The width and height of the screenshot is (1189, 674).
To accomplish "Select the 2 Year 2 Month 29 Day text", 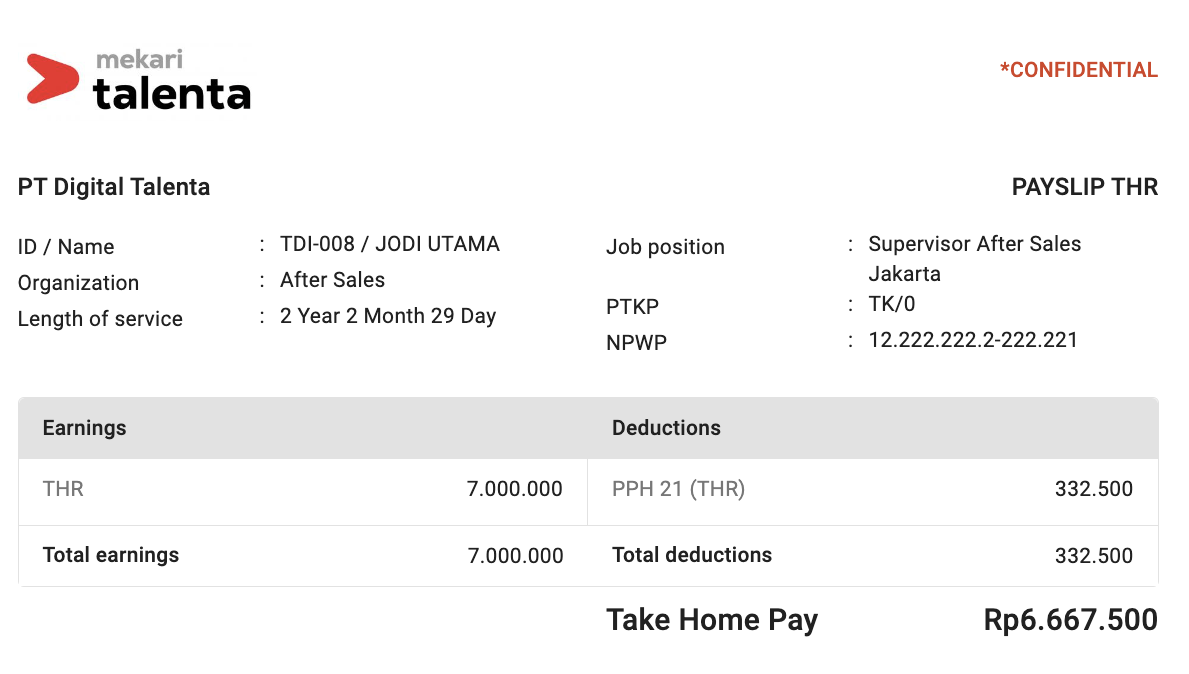I will click(x=387, y=315).
